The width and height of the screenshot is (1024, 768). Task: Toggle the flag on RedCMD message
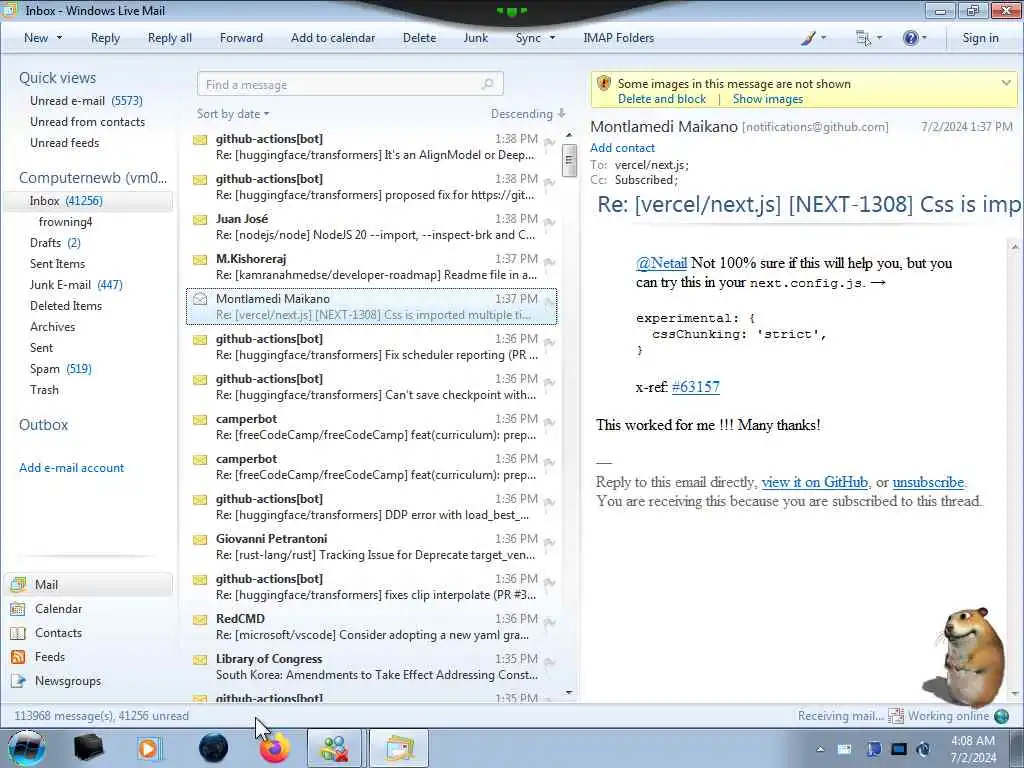[549, 622]
